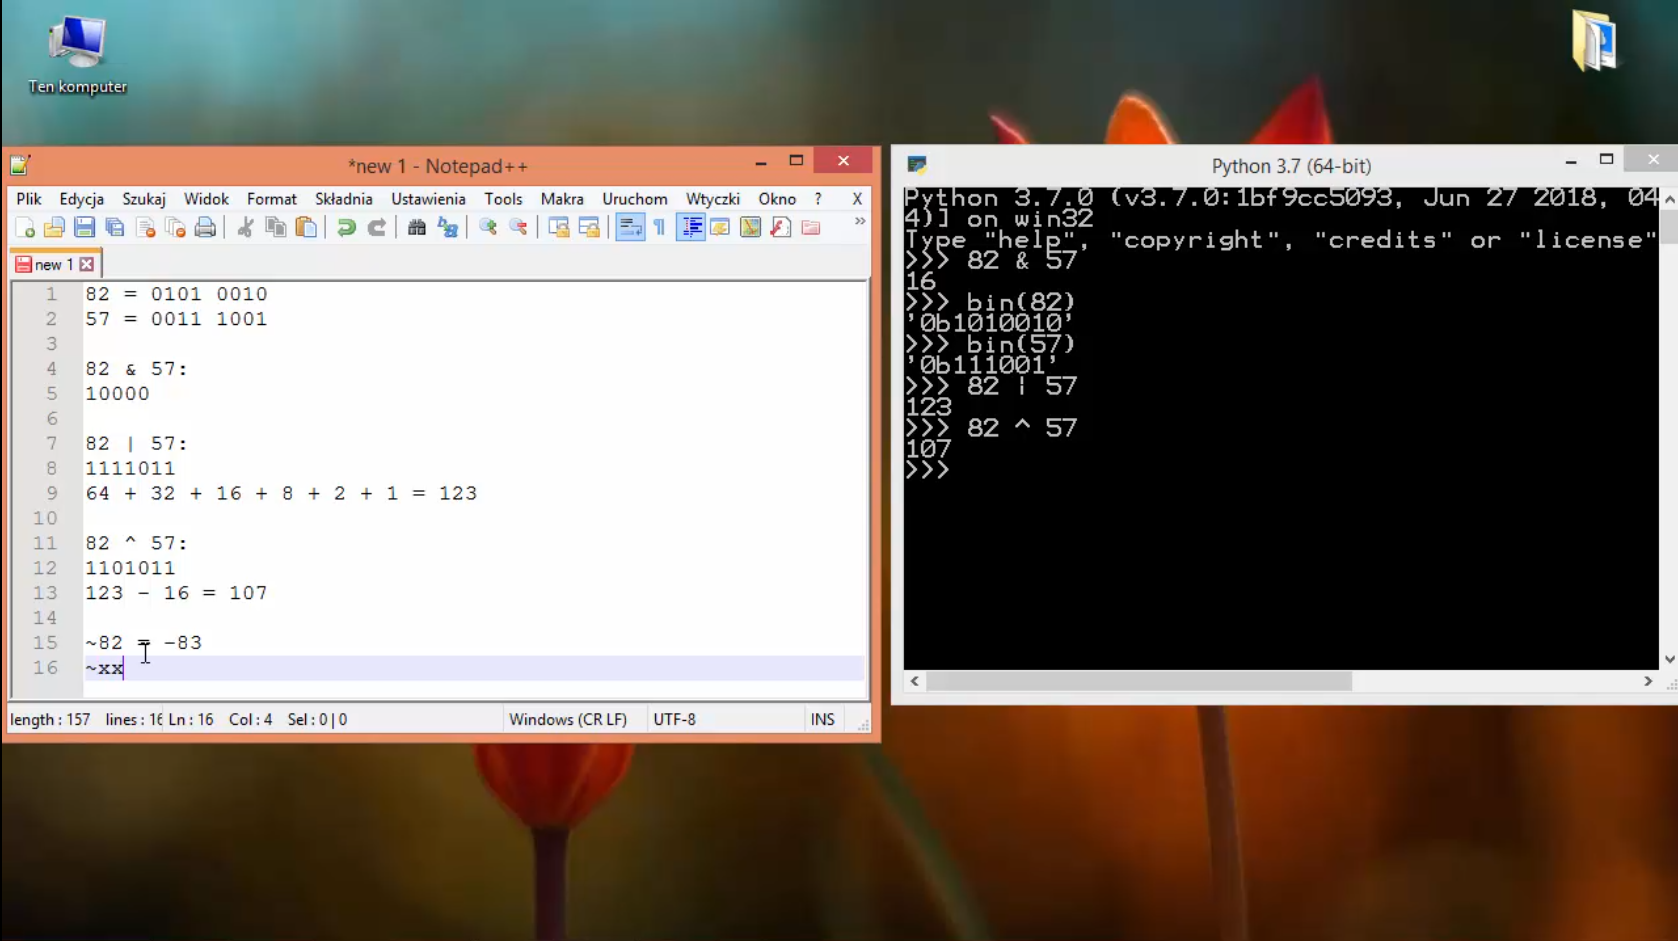Click the Zoom in magnifier icon
The image size is (1678, 941).
pos(488,228)
